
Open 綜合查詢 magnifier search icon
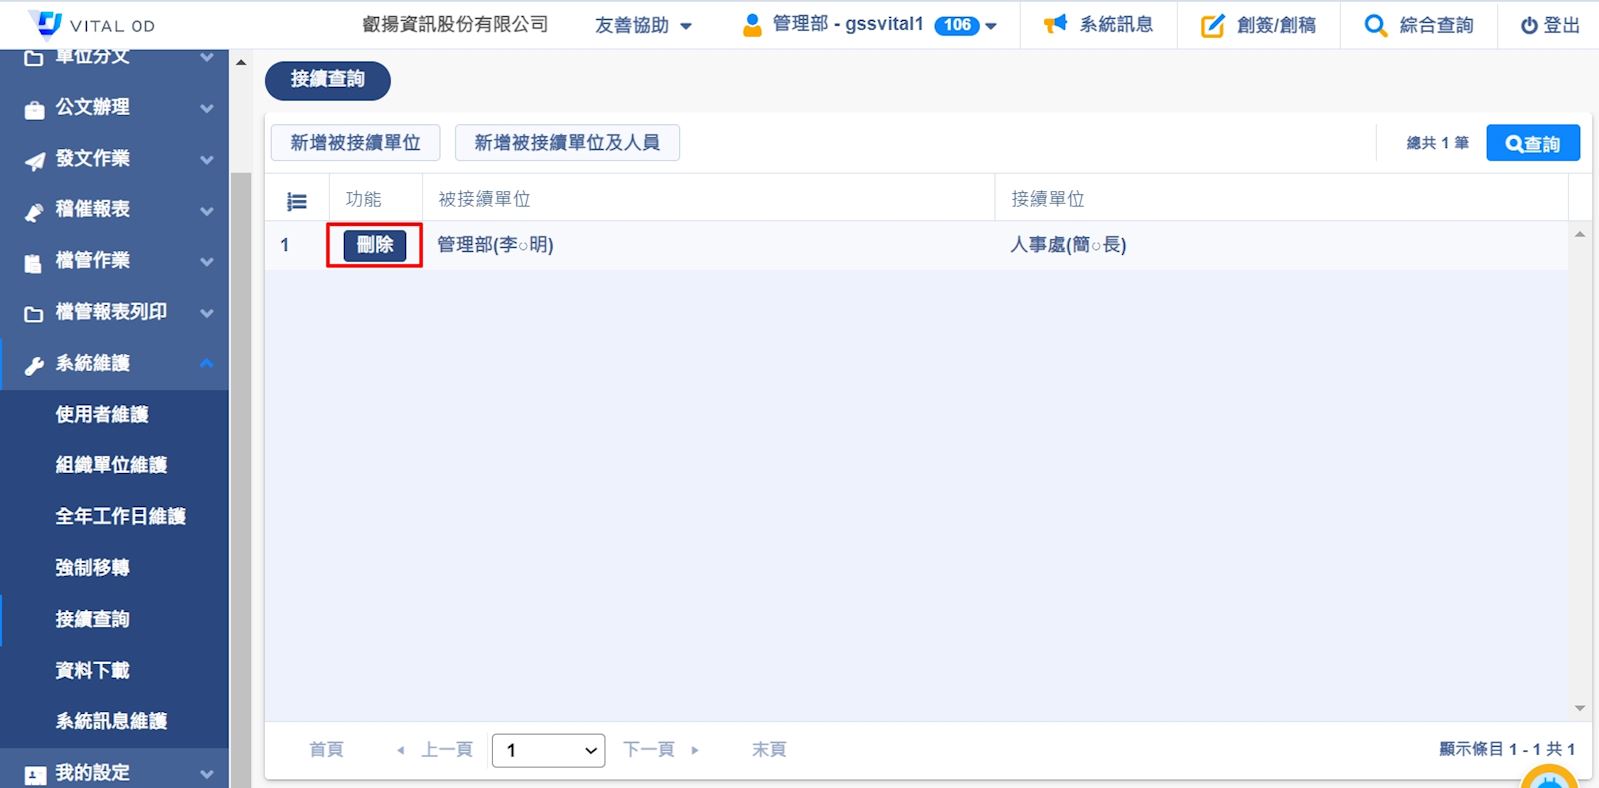coord(1376,26)
